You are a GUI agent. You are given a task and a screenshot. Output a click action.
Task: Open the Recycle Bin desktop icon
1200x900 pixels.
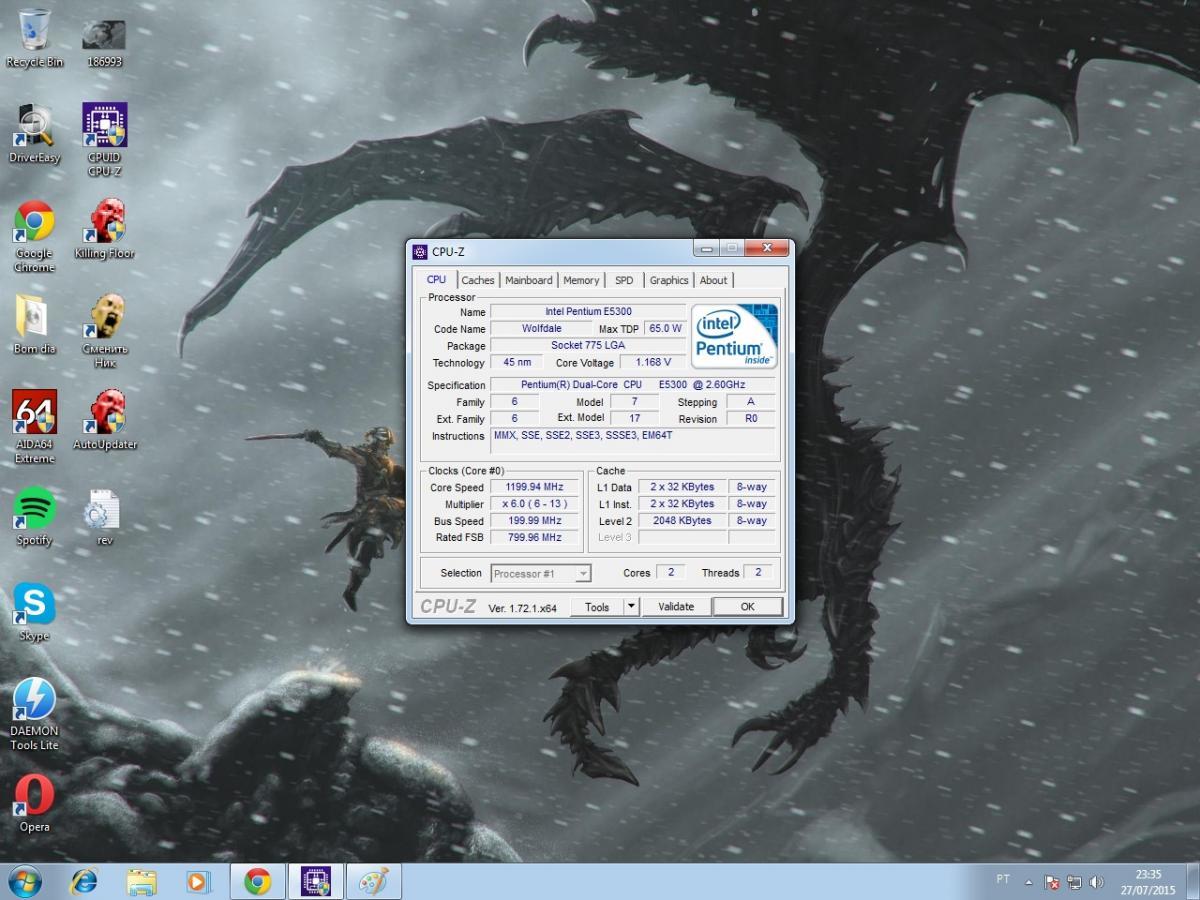tap(34, 38)
